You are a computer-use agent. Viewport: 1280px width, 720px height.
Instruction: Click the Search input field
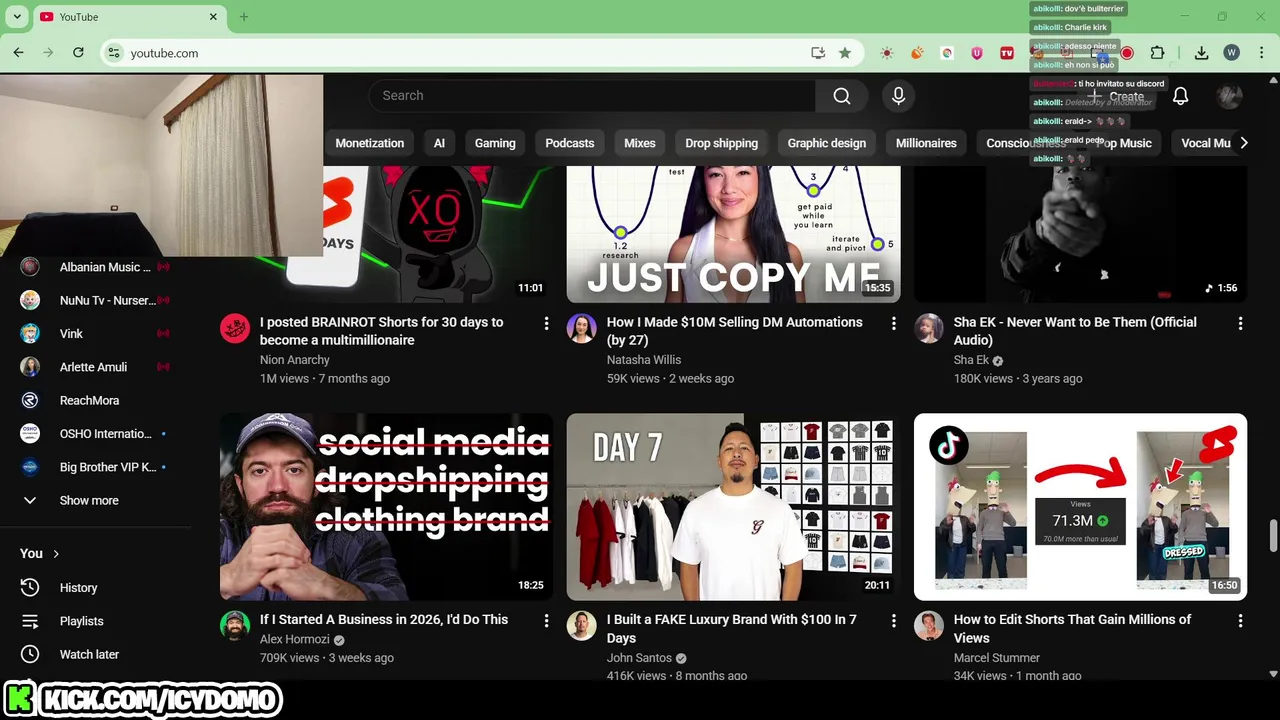592,96
